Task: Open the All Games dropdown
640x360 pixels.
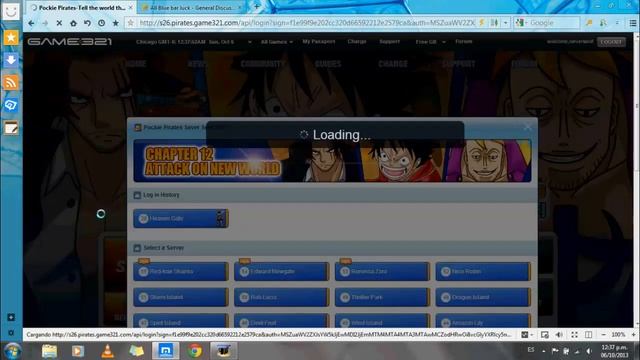Action: pyautogui.click(x=276, y=42)
